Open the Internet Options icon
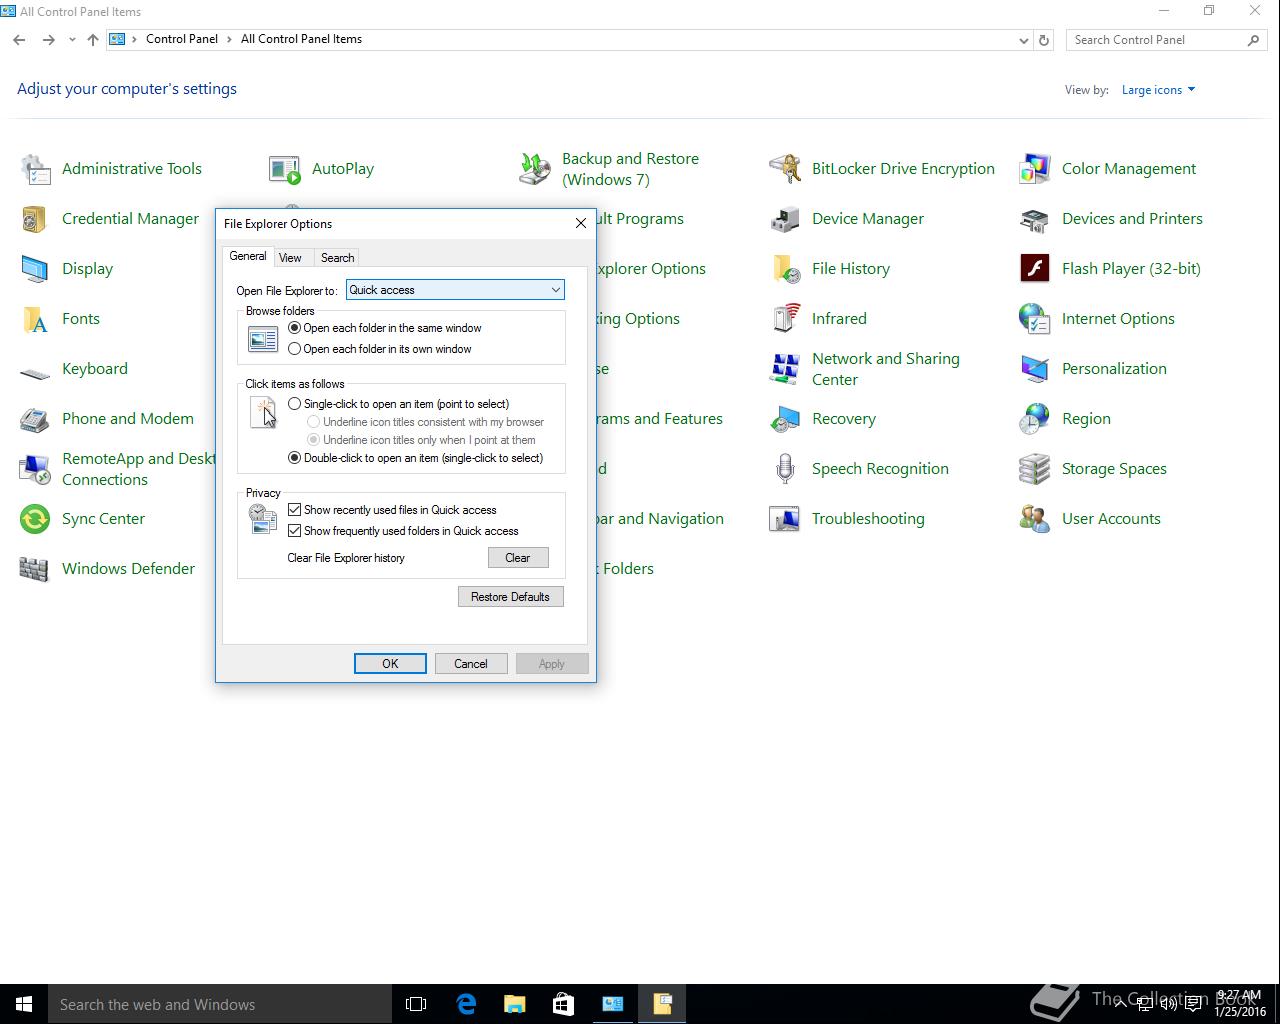The width and height of the screenshot is (1280, 1024). coord(1035,319)
